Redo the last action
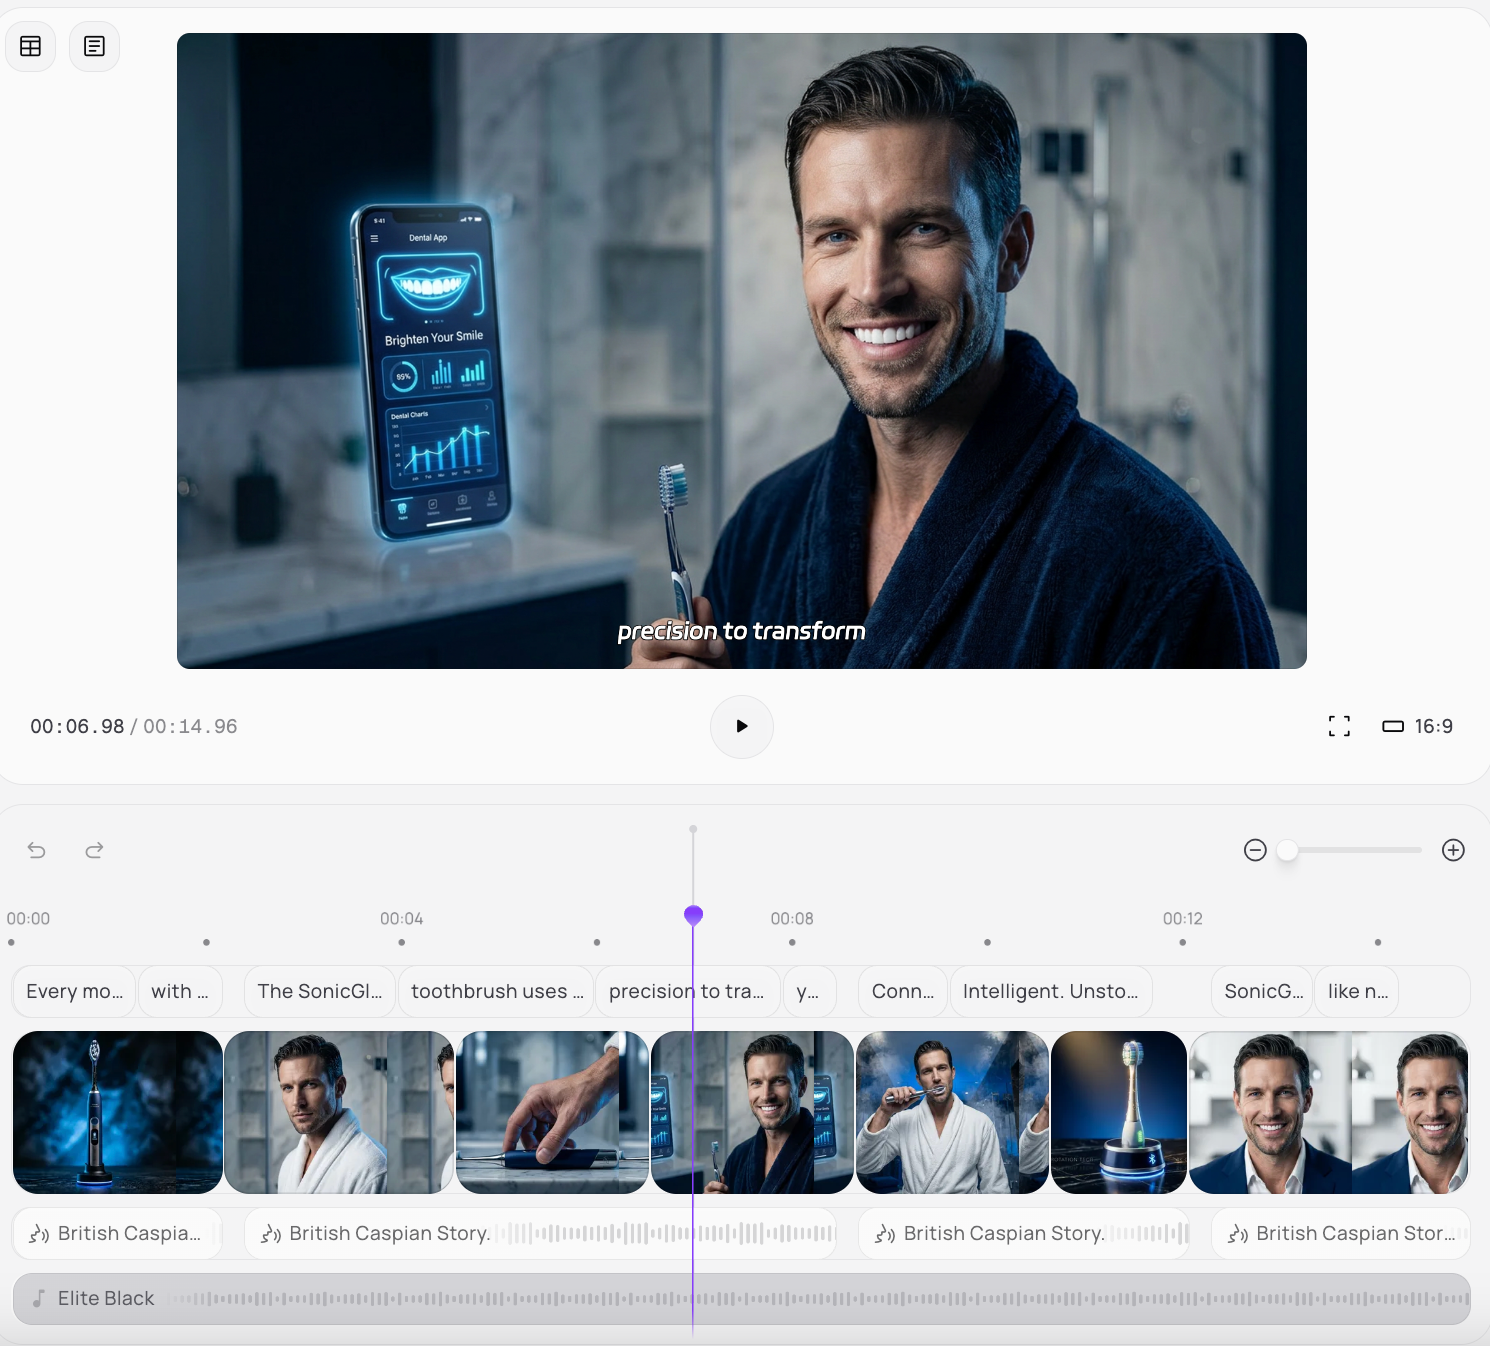 click(94, 850)
